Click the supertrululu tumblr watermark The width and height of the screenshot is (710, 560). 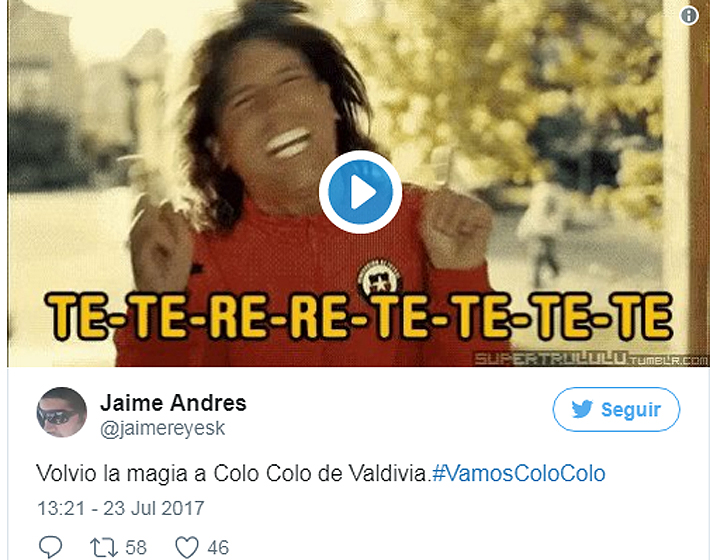tap(591, 359)
